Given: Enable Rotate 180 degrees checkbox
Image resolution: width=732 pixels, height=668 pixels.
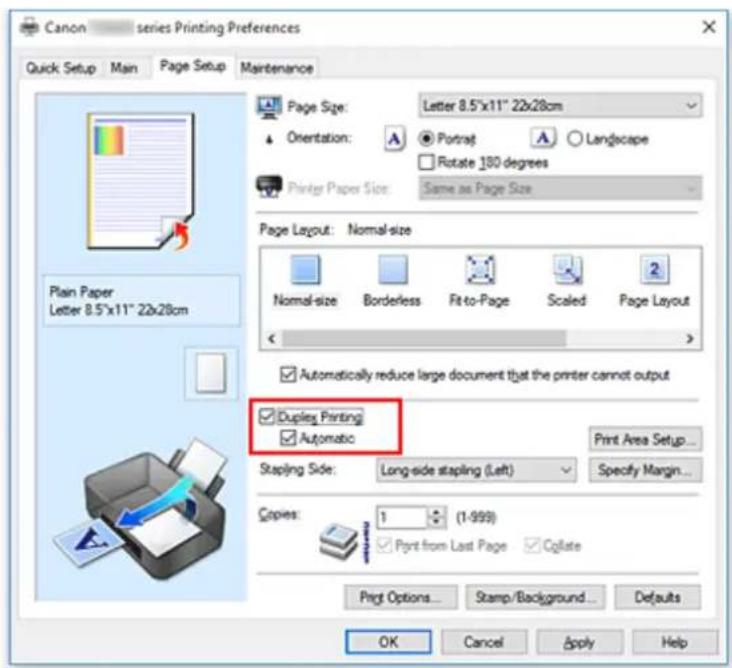Looking at the screenshot, I should (426, 162).
